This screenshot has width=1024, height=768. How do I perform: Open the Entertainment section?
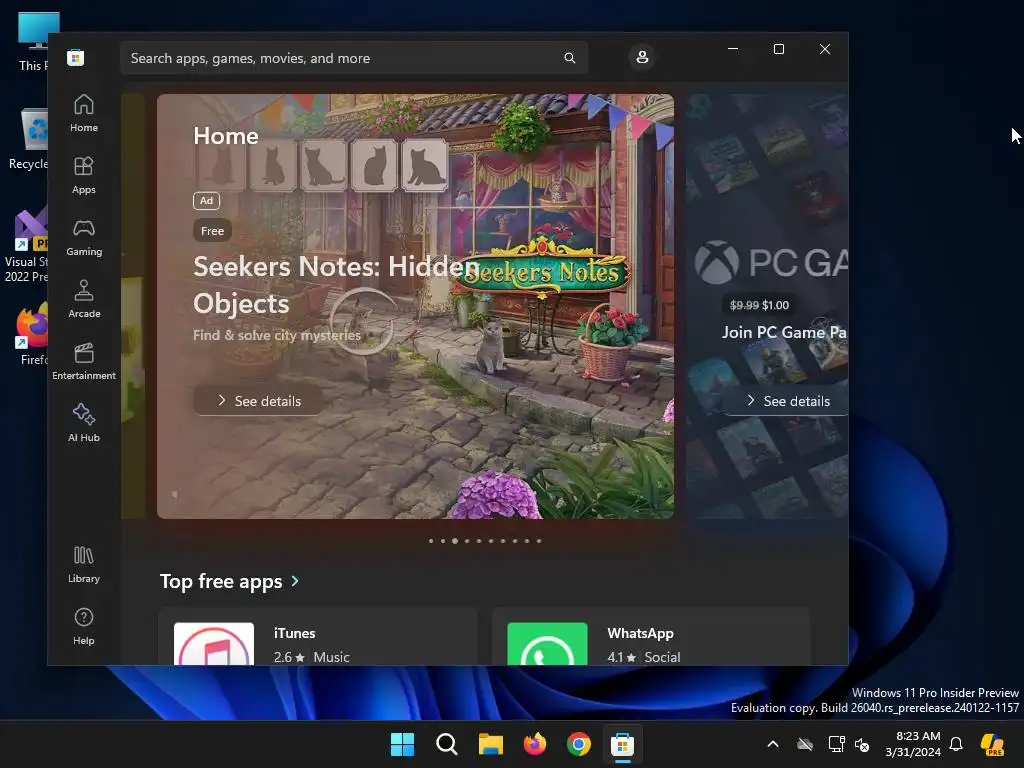pos(84,362)
